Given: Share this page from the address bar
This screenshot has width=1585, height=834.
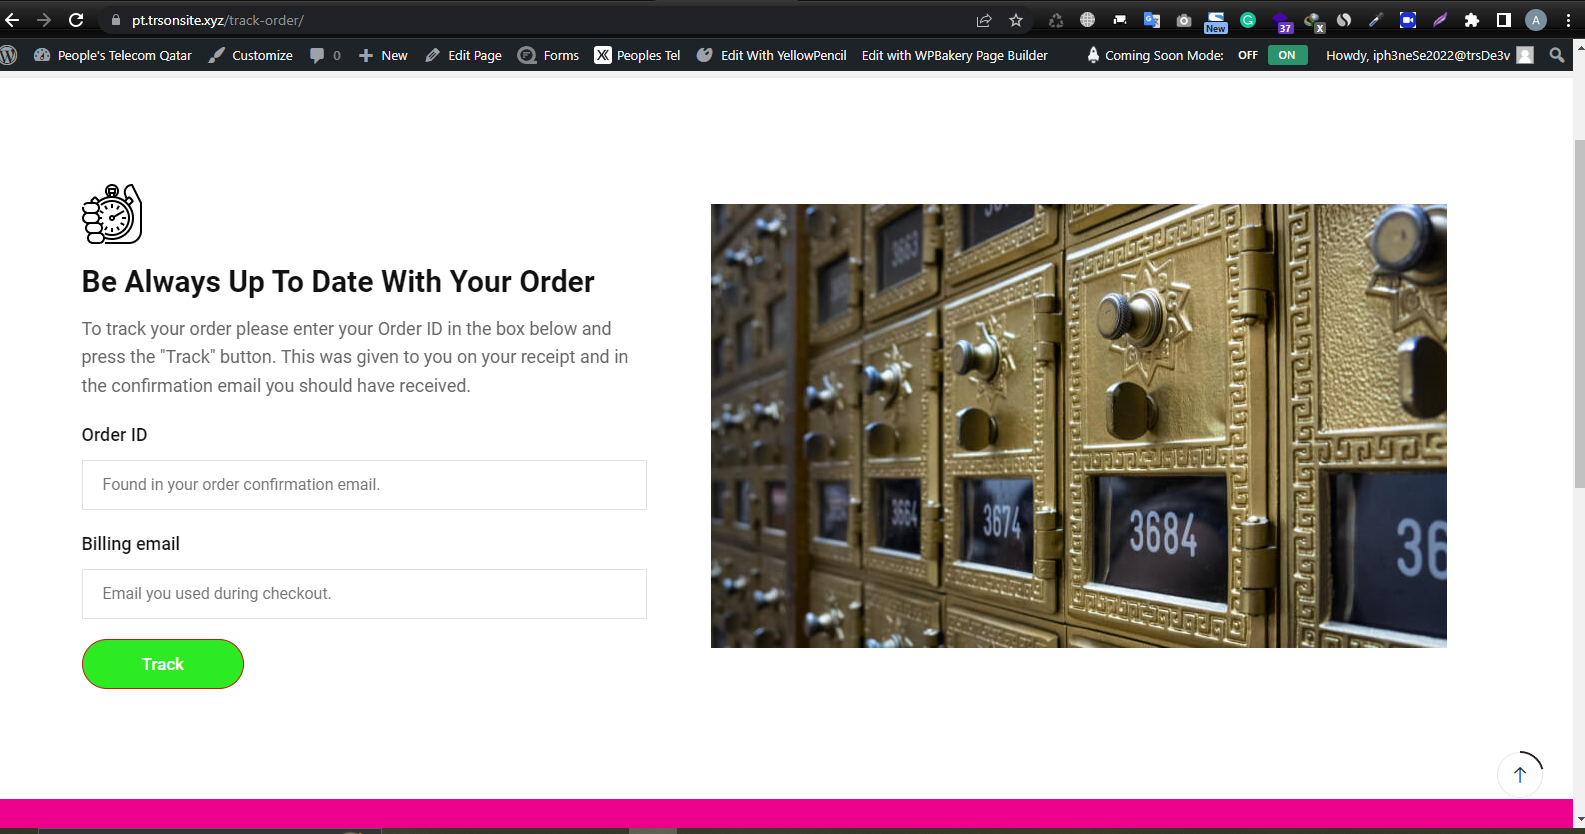Looking at the screenshot, I should pos(984,20).
